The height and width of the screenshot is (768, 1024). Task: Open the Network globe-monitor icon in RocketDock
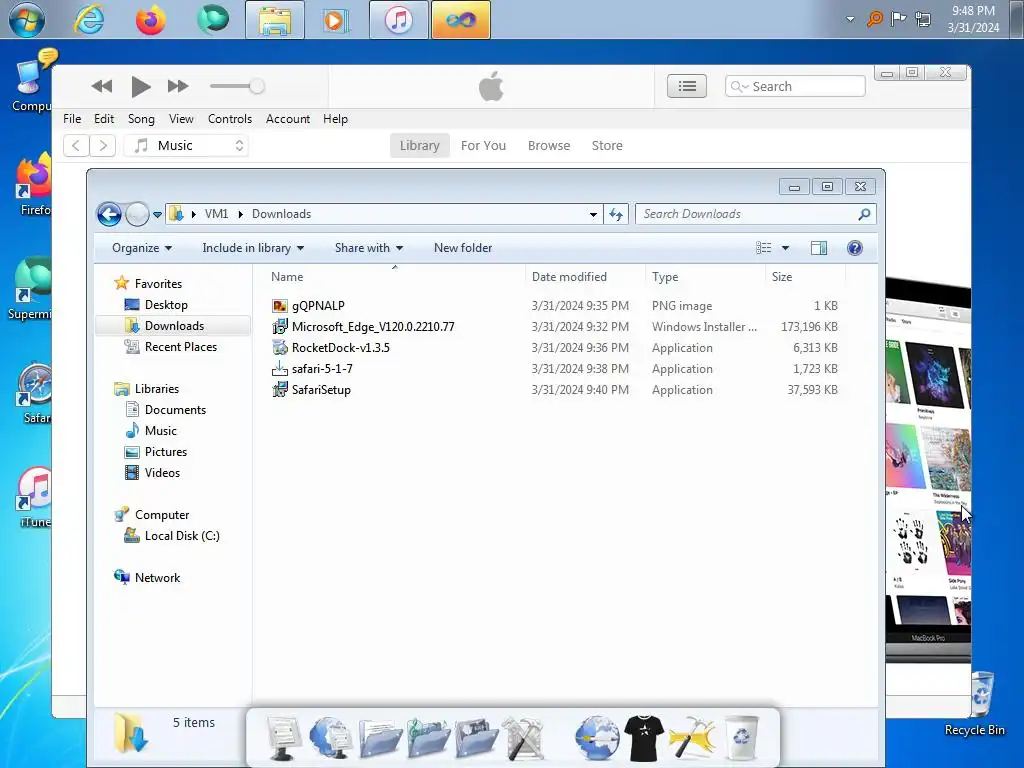click(x=330, y=738)
